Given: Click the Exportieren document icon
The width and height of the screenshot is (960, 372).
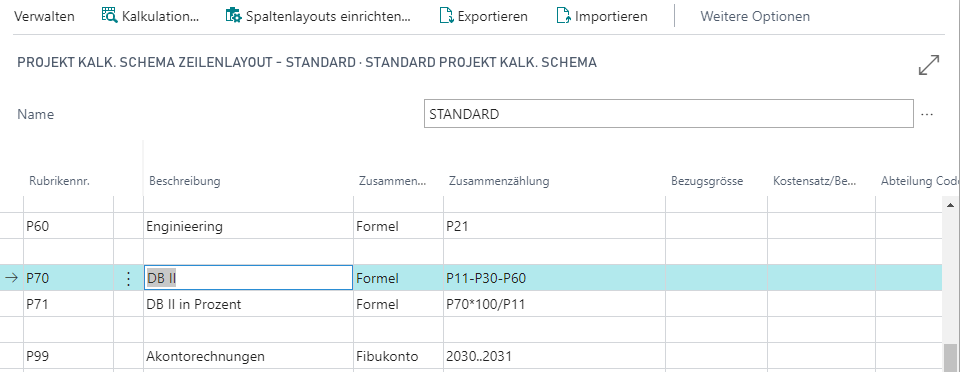Looking at the screenshot, I should [447, 16].
